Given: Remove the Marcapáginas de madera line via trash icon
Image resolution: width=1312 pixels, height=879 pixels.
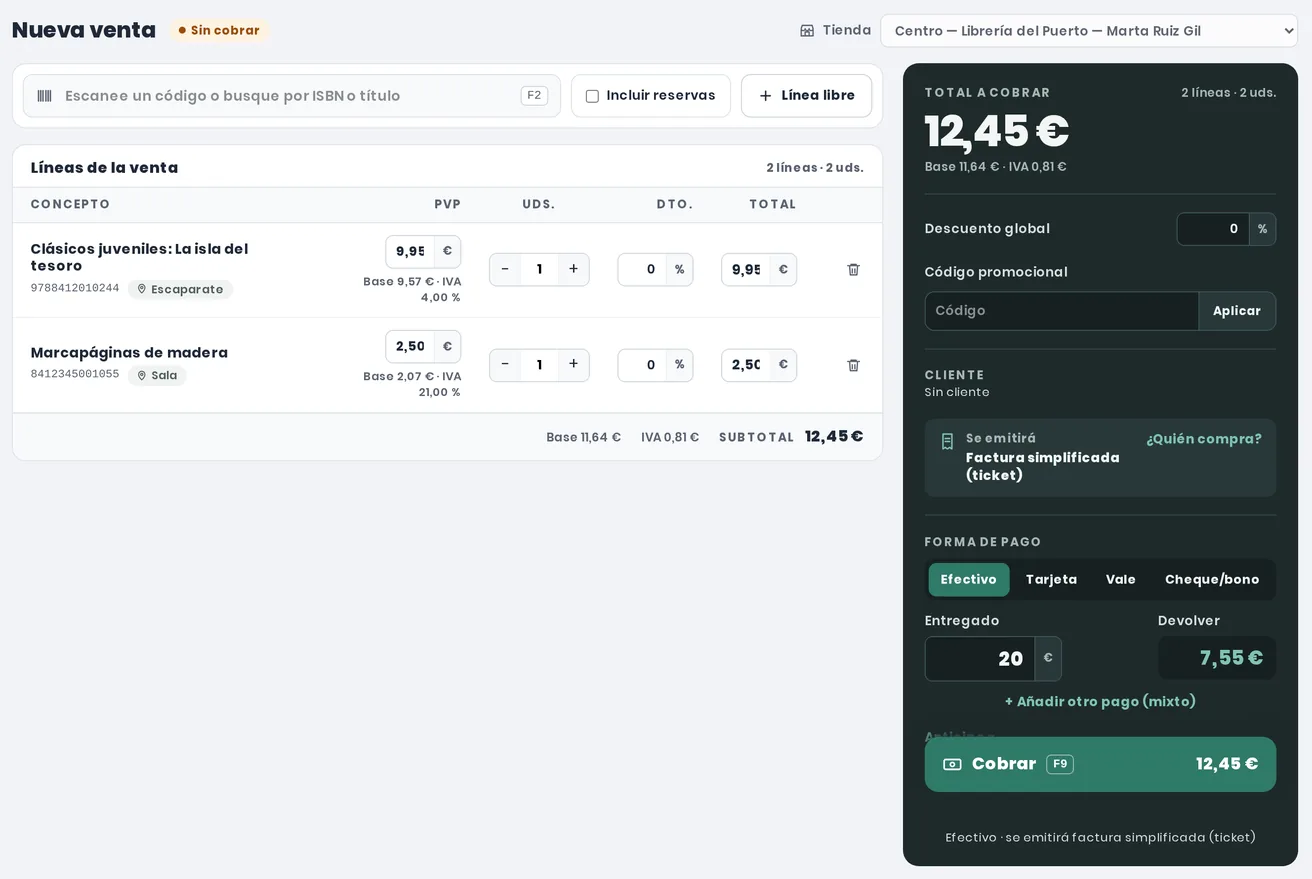Looking at the screenshot, I should point(853,365).
